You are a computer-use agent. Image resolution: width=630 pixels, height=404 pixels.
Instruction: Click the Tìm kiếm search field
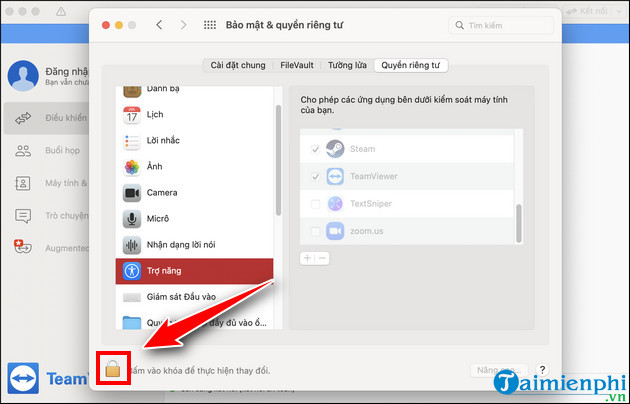tap(501, 25)
